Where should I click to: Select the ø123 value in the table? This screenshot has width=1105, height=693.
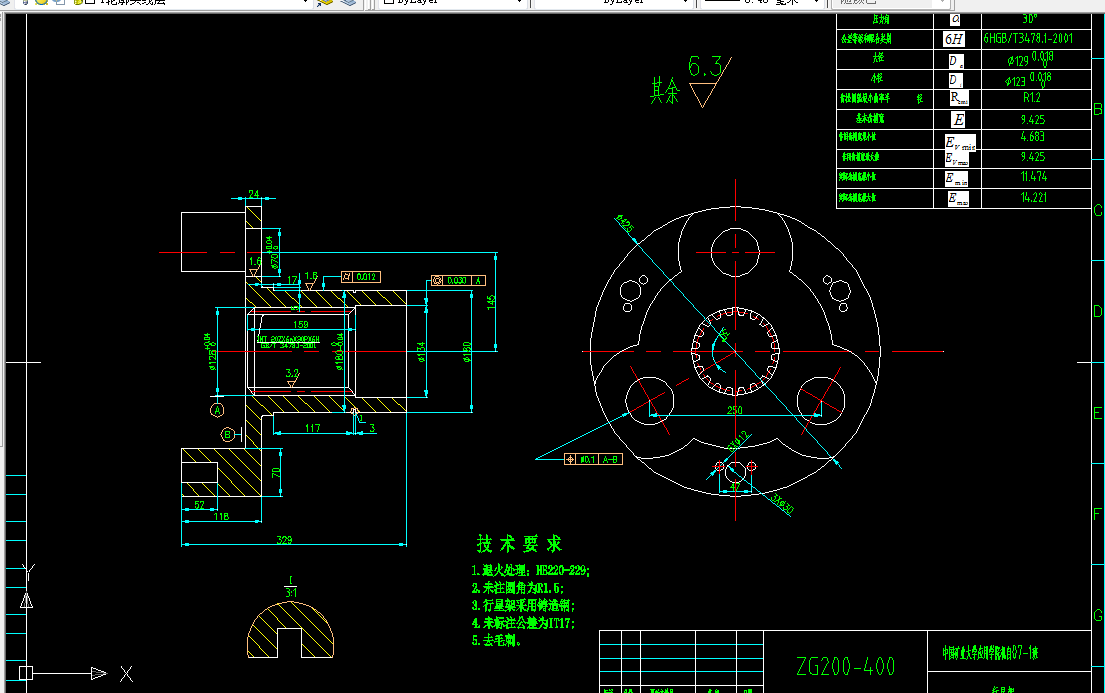click(x=1028, y=80)
